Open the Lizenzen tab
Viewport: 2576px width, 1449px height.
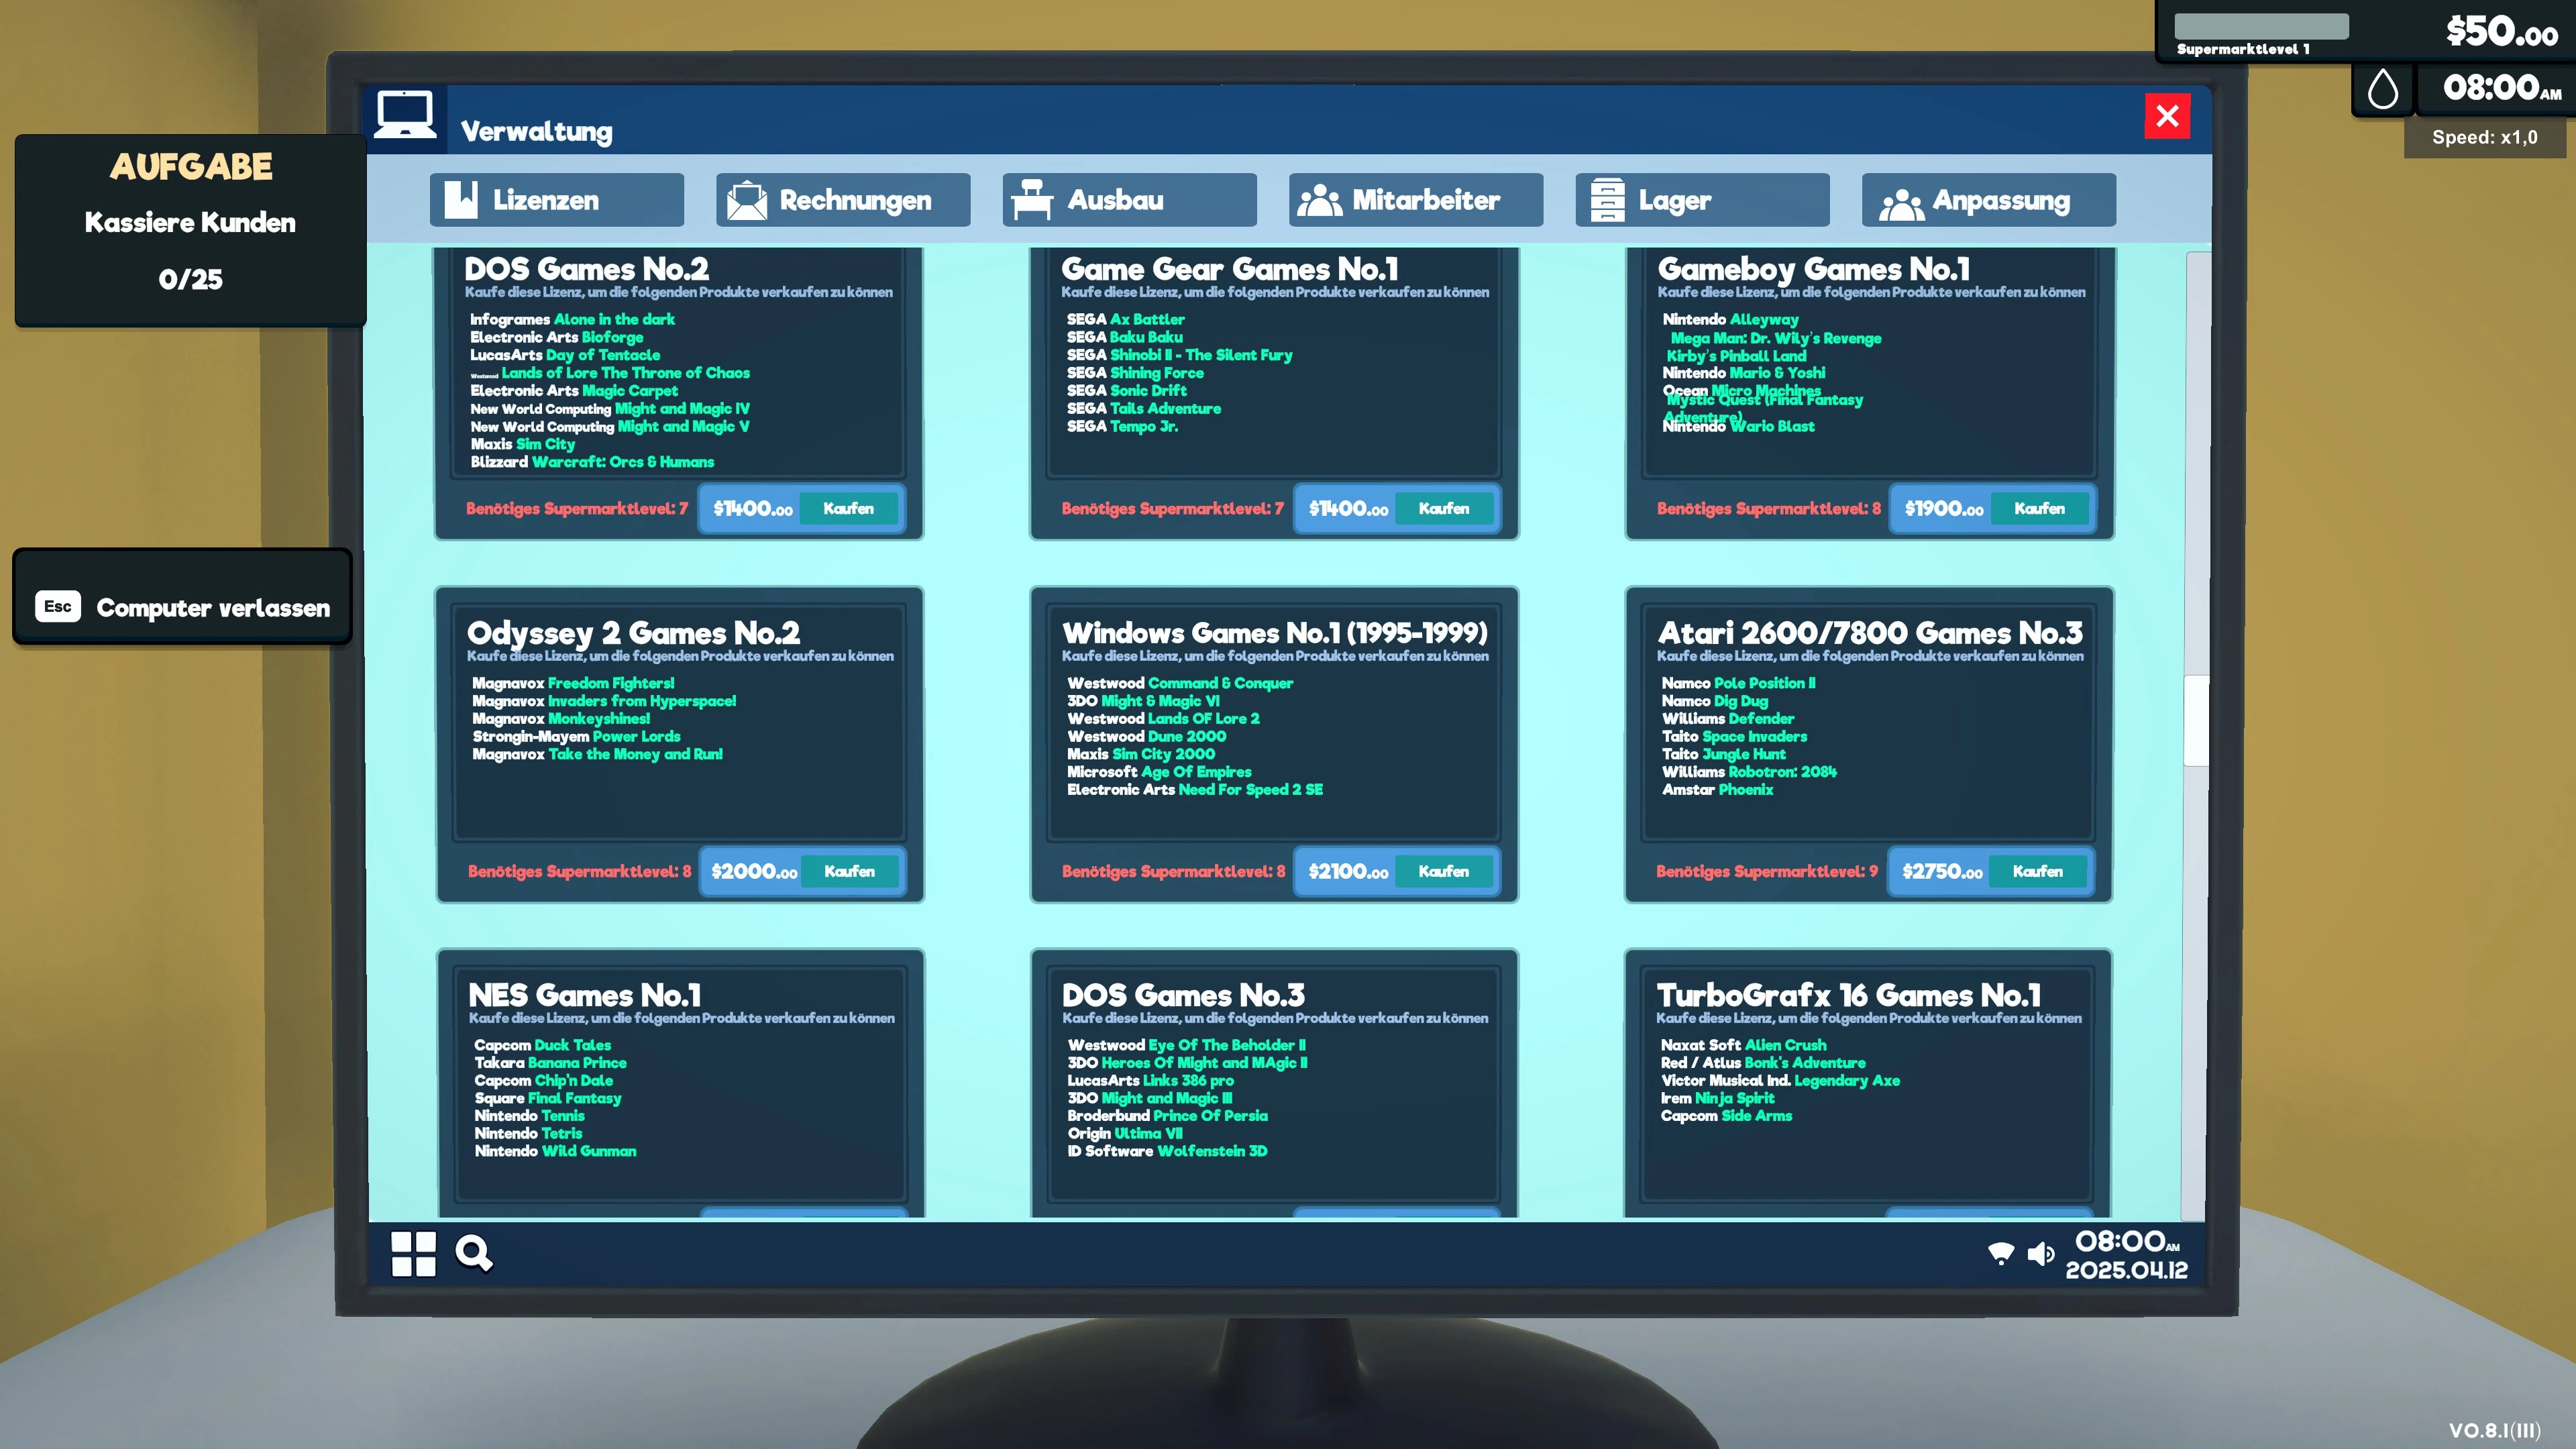click(x=557, y=200)
